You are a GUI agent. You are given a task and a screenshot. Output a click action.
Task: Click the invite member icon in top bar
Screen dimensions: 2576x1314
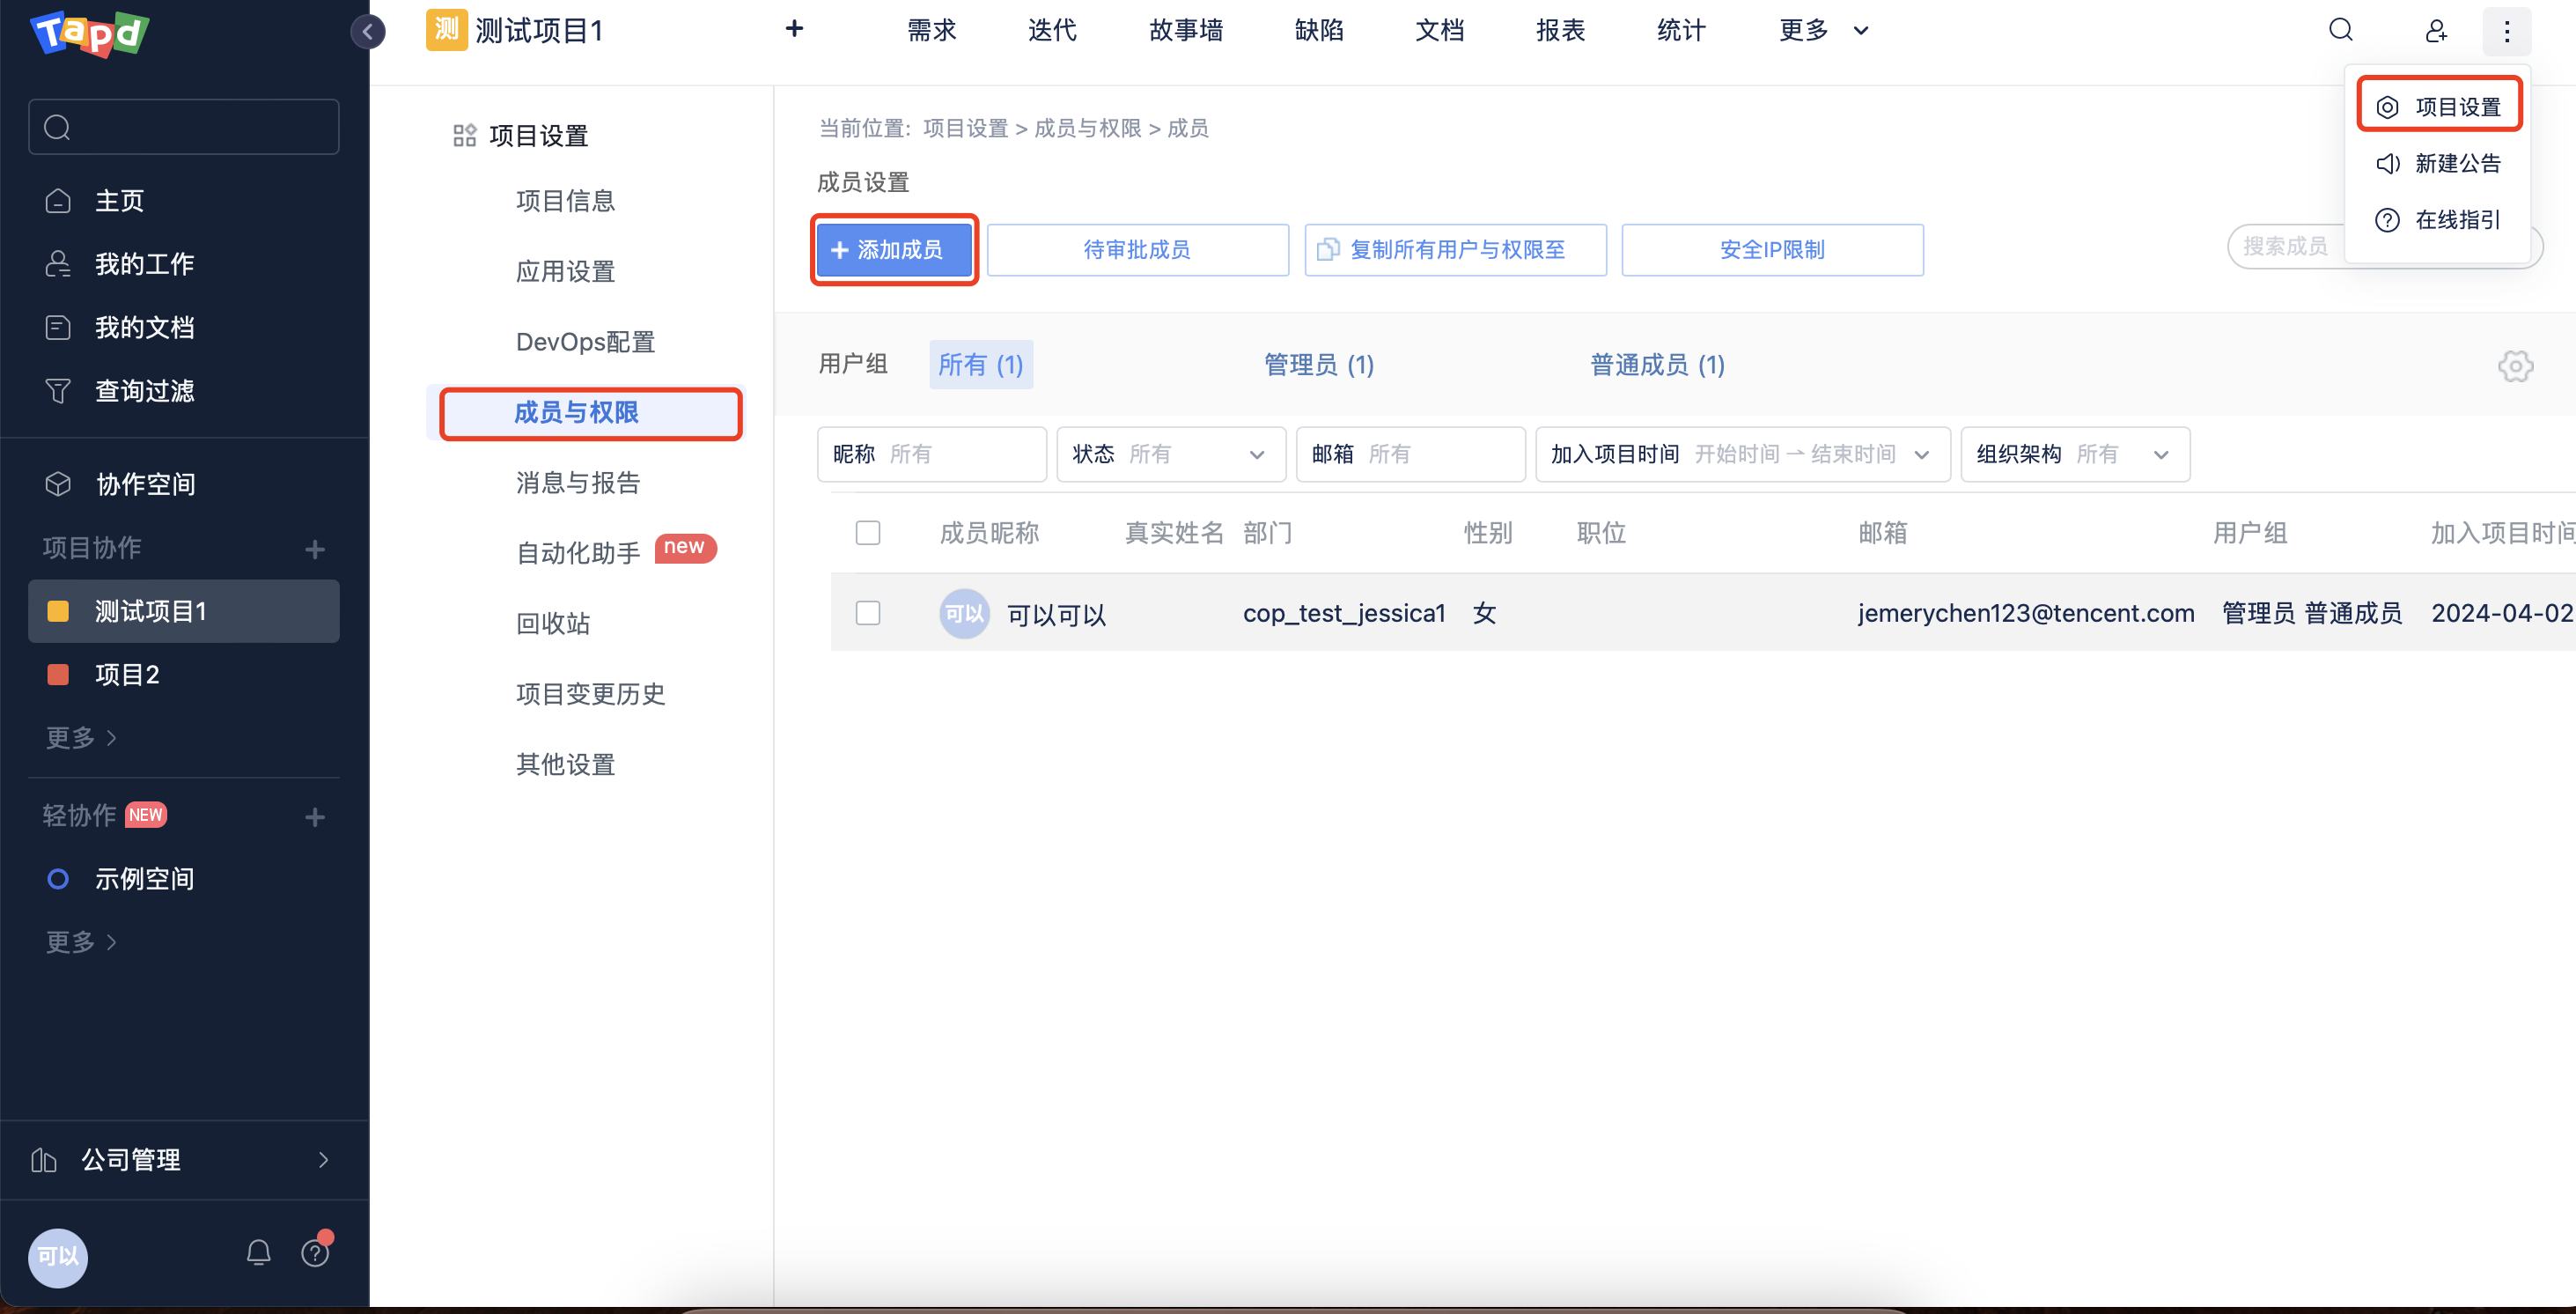click(x=2436, y=31)
